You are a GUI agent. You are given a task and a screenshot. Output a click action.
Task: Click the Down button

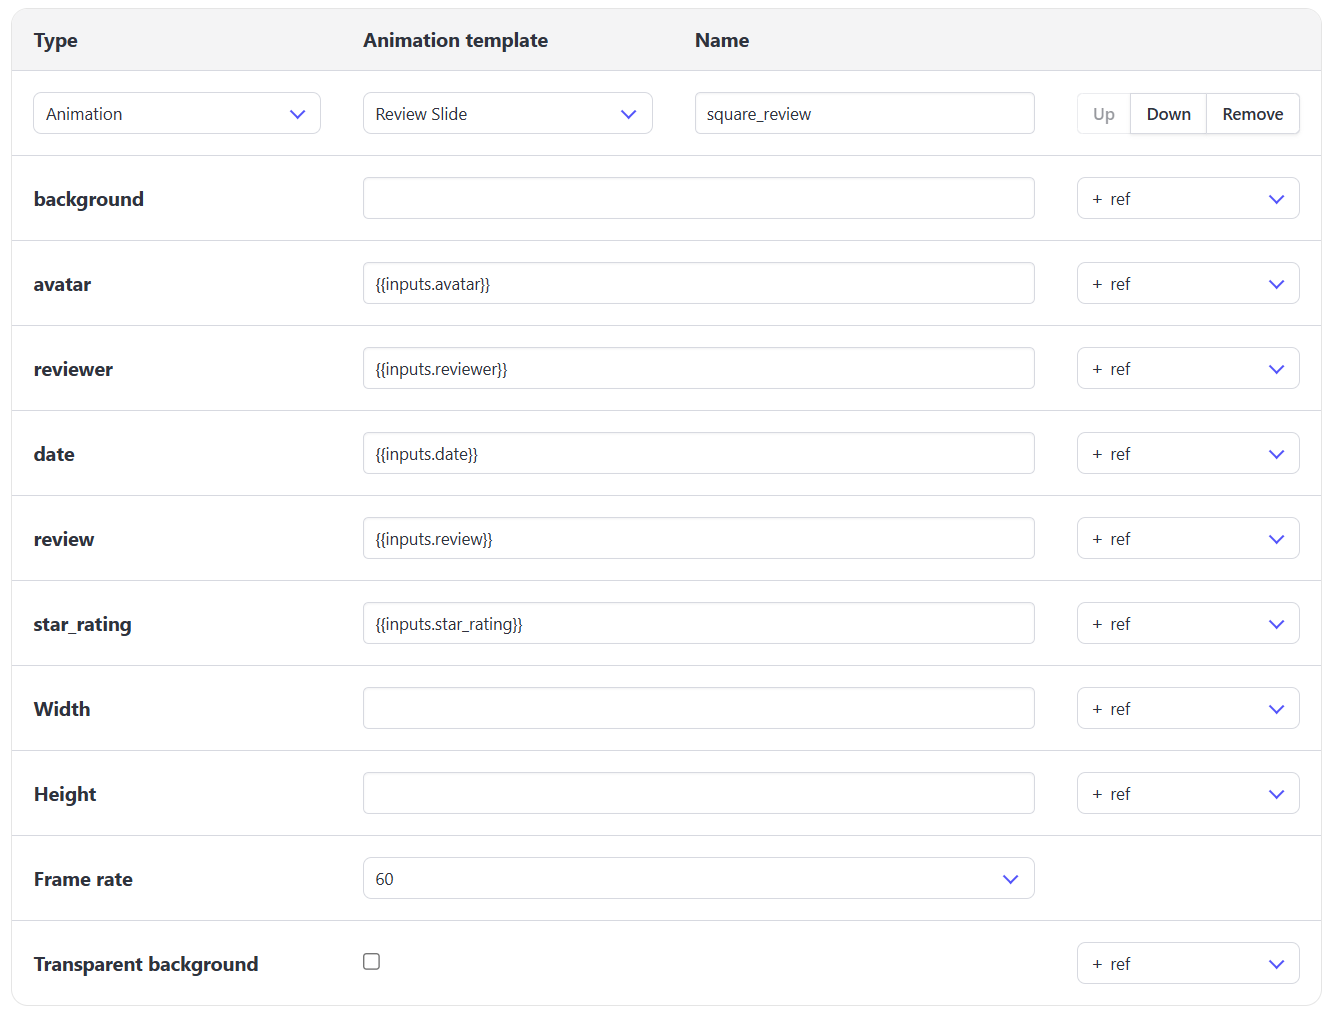coord(1168,113)
